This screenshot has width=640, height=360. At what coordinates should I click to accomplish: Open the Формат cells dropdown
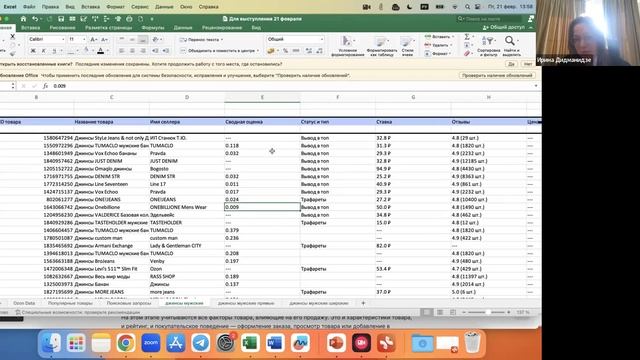pyautogui.click(x=438, y=53)
